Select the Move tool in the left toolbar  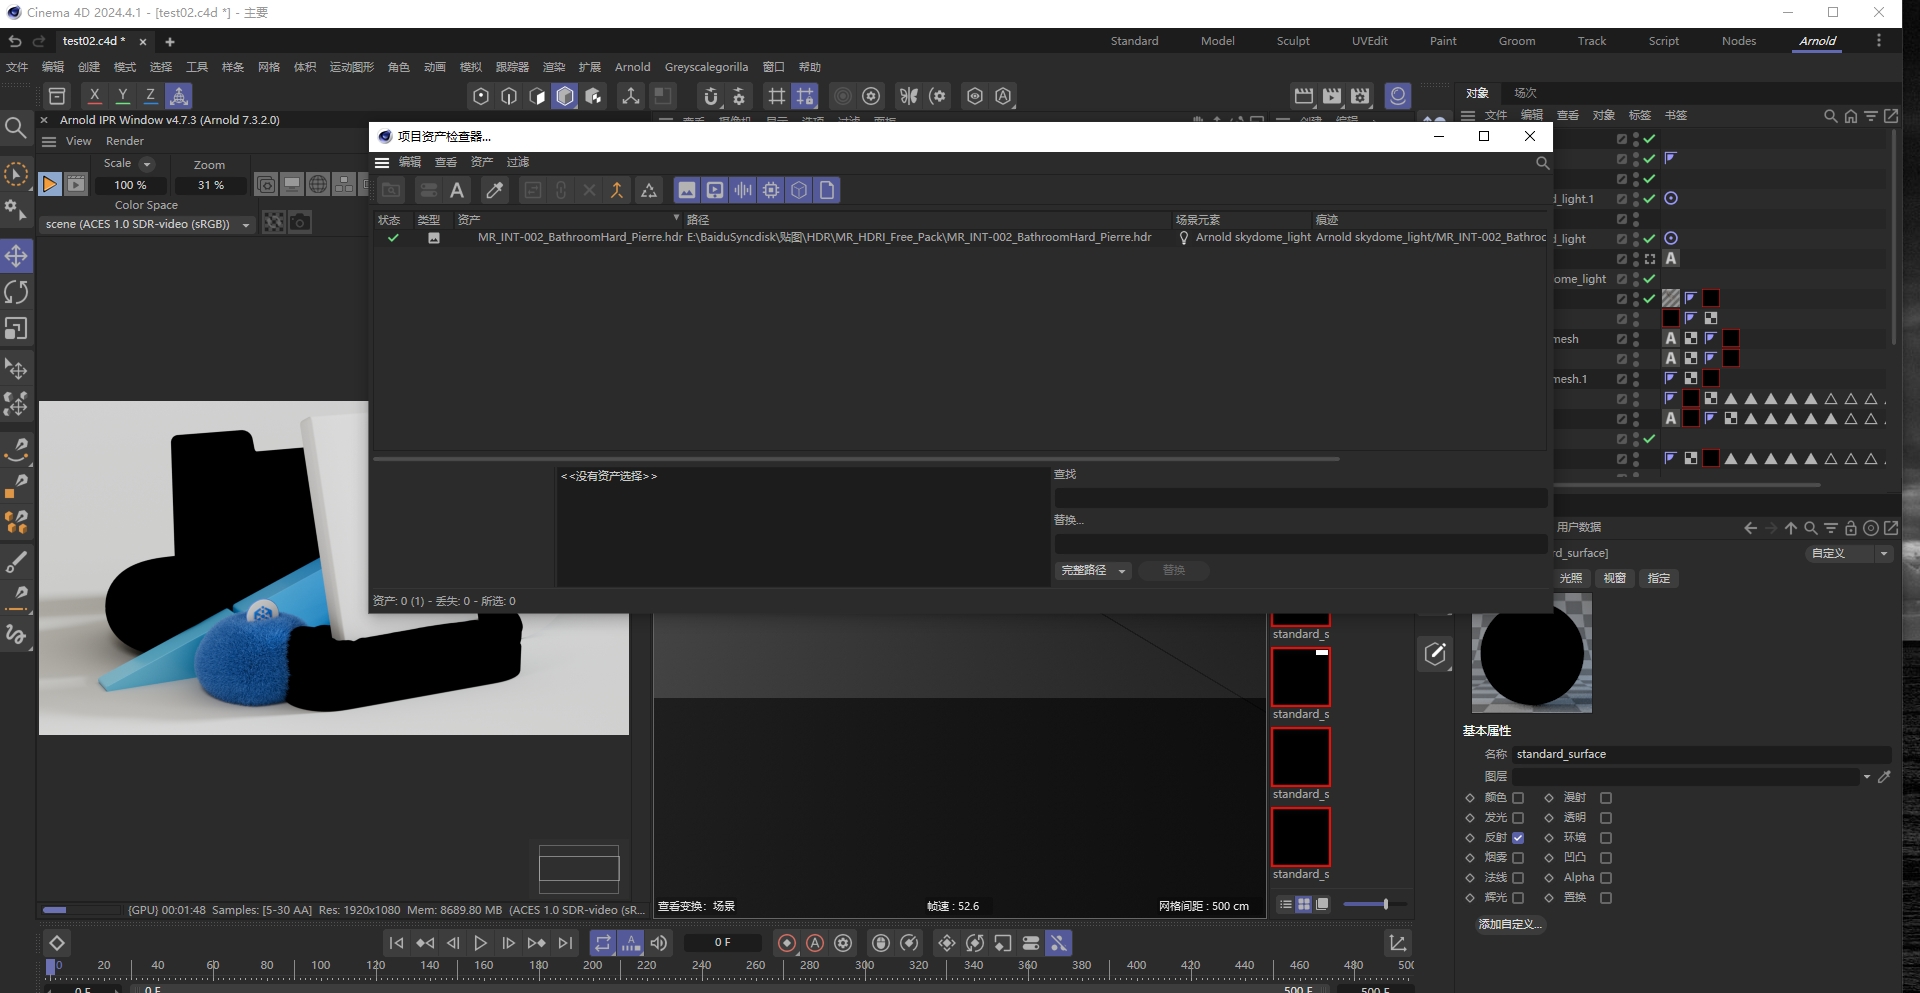17,256
